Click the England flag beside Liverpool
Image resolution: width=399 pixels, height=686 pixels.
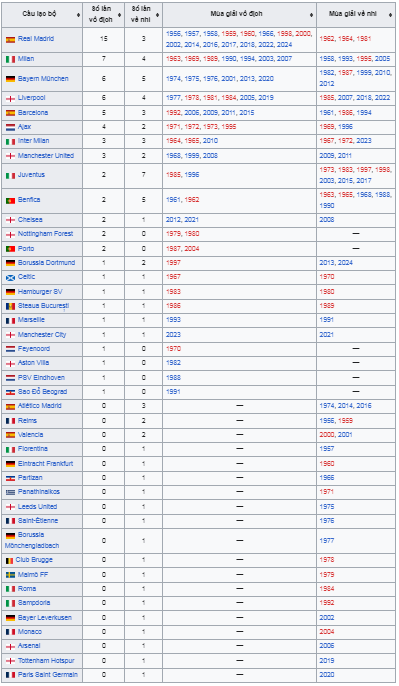(10, 98)
